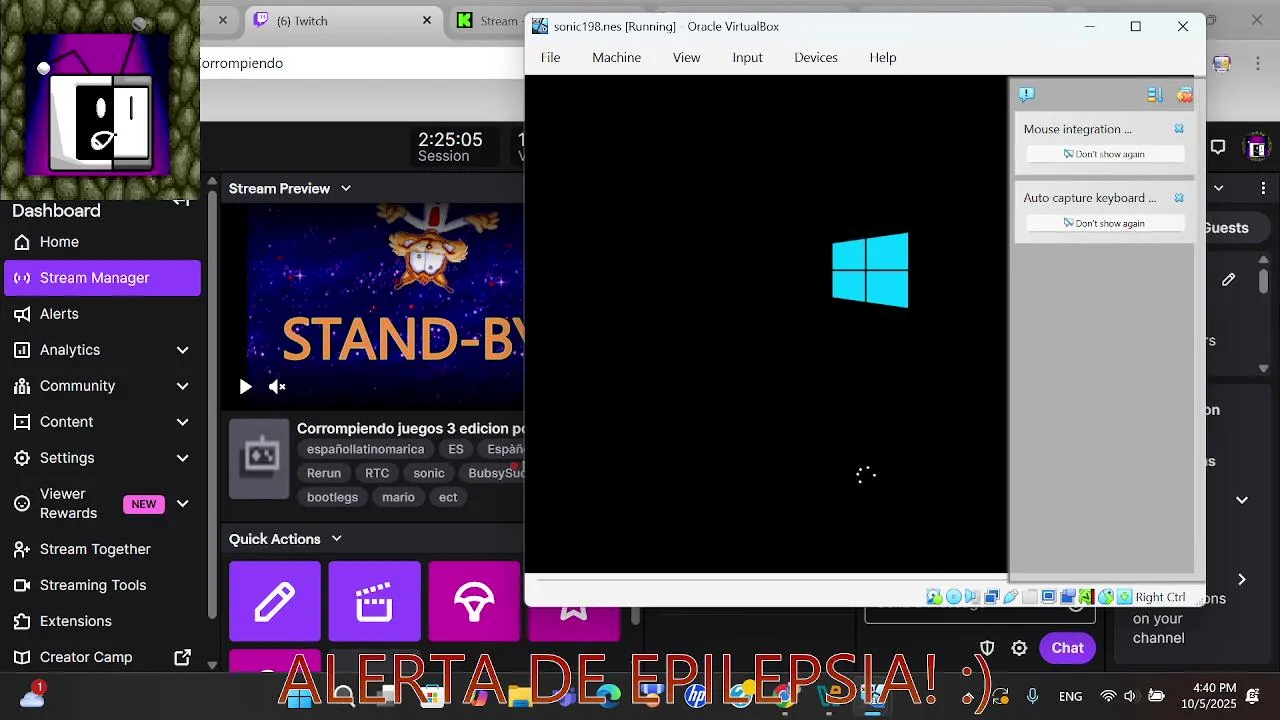Open the VirtualBox Help menu
Image resolution: width=1280 pixels, height=720 pixels.
coord(883,57)
